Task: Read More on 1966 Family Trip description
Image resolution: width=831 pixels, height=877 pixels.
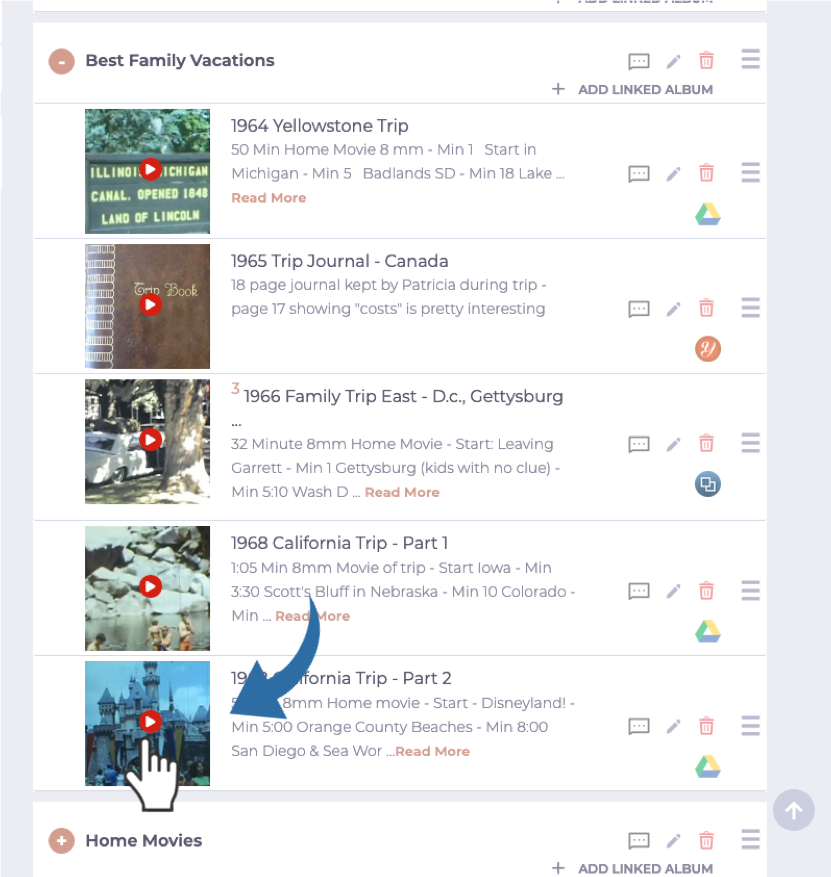Action: 402,492
